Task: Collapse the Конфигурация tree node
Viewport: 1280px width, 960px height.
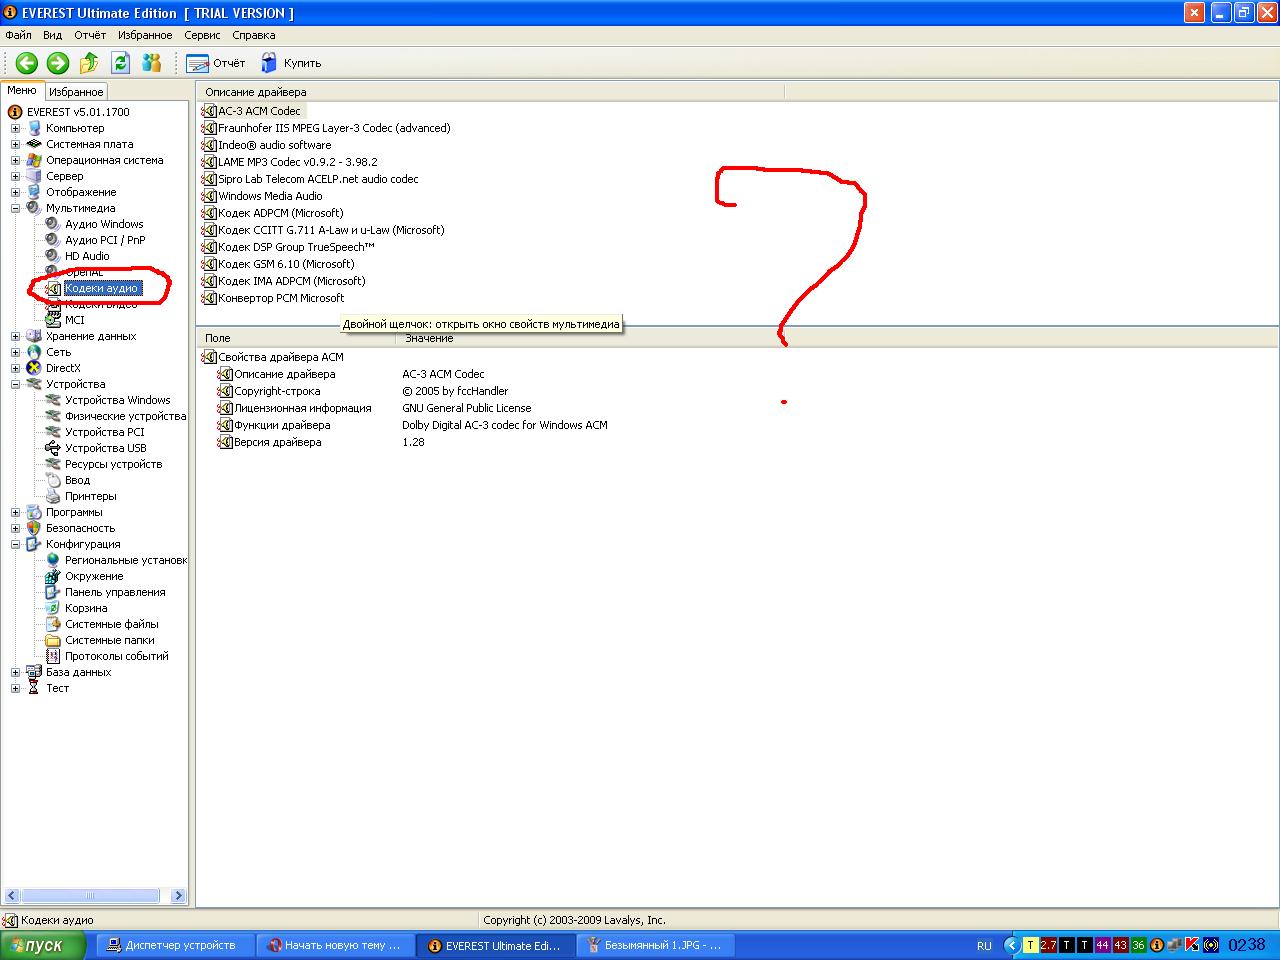Action: [15, 544]
